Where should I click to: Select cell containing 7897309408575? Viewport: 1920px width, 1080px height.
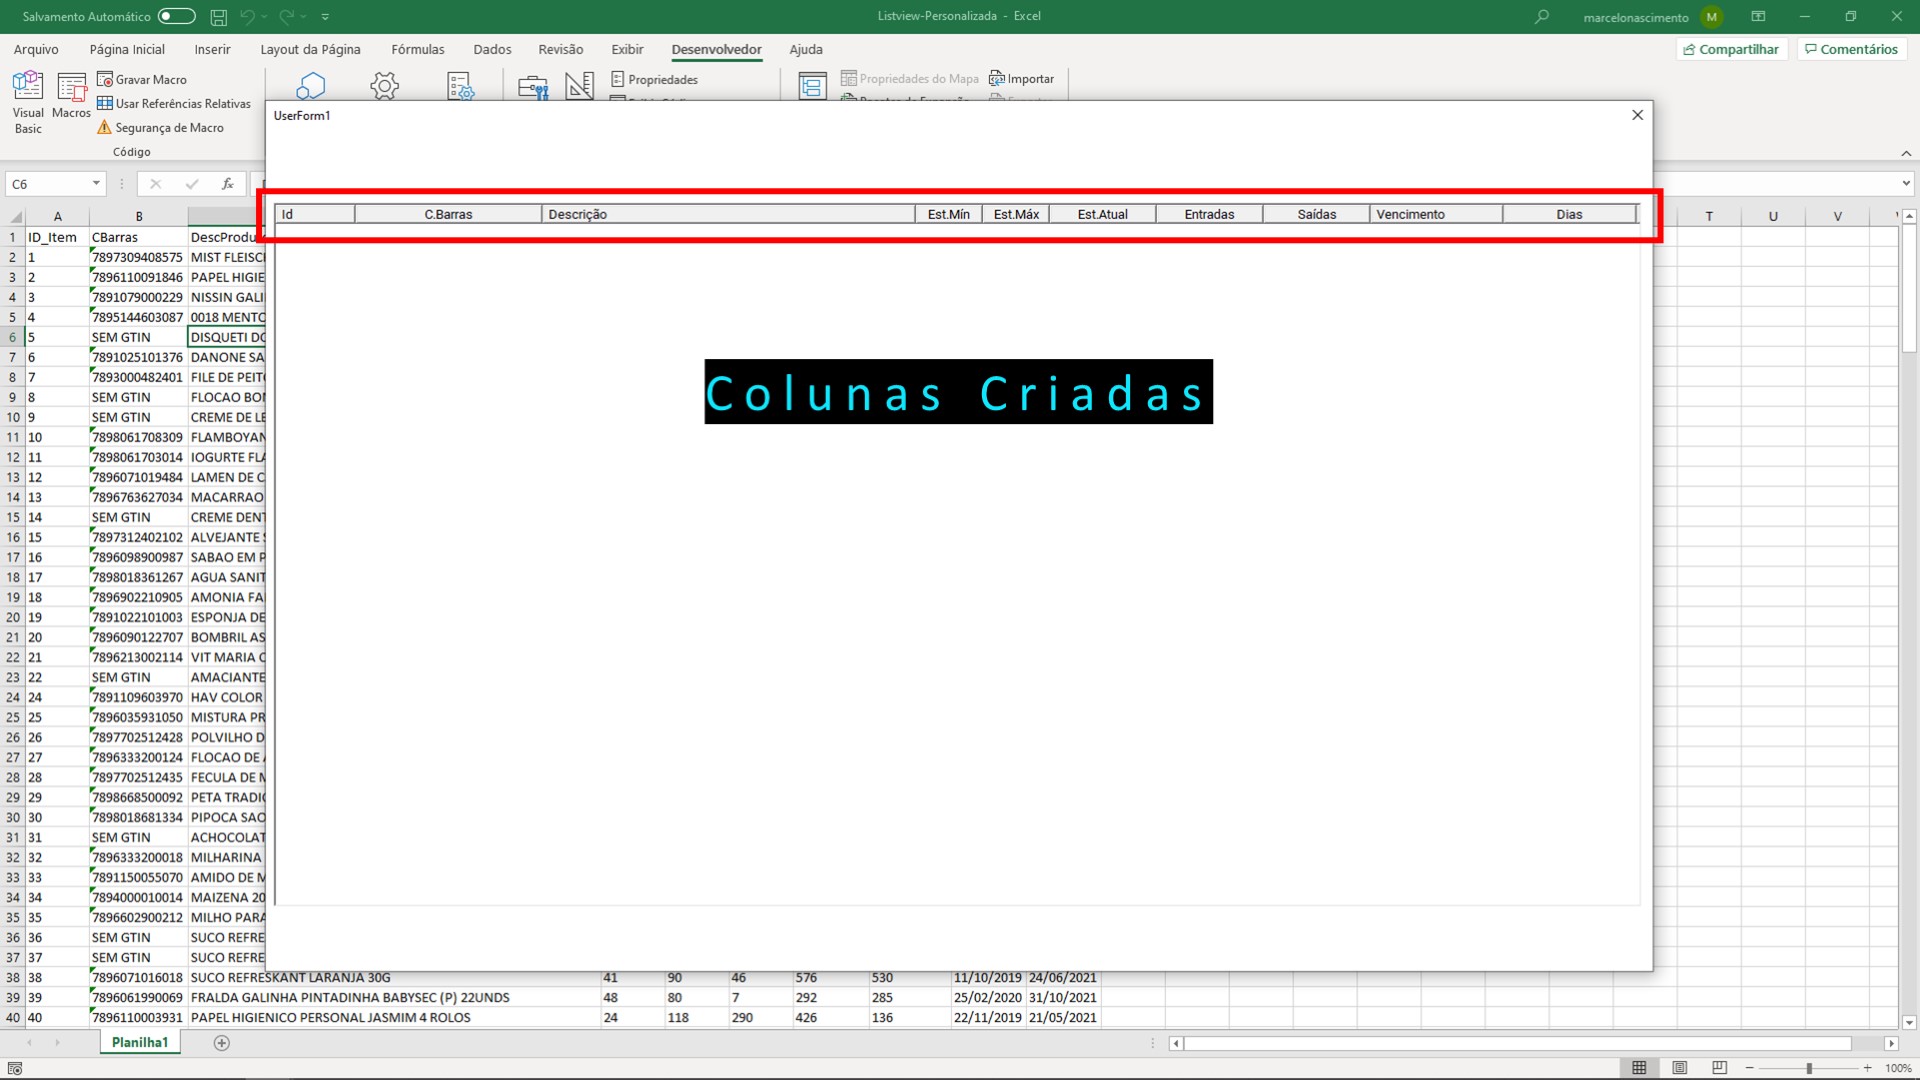(x=138, y=257)
